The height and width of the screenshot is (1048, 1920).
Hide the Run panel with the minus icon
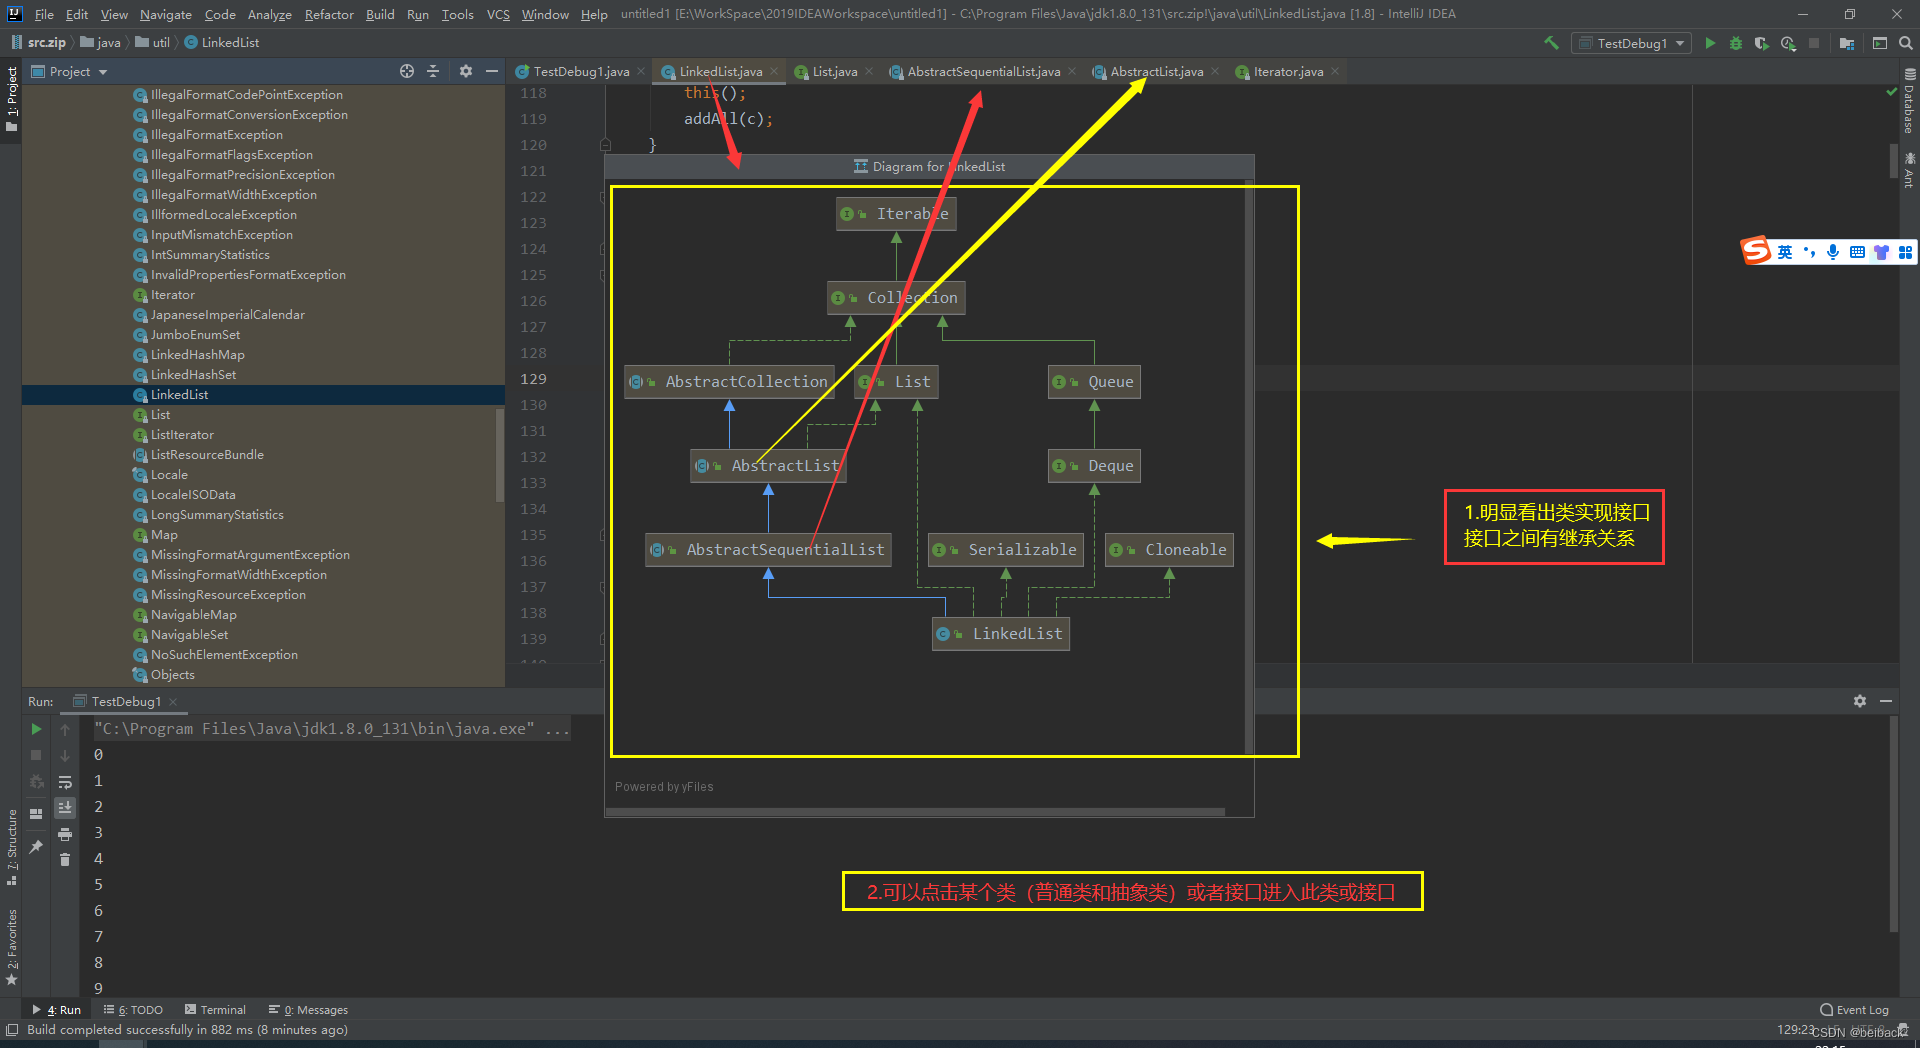coord(1886,701)
